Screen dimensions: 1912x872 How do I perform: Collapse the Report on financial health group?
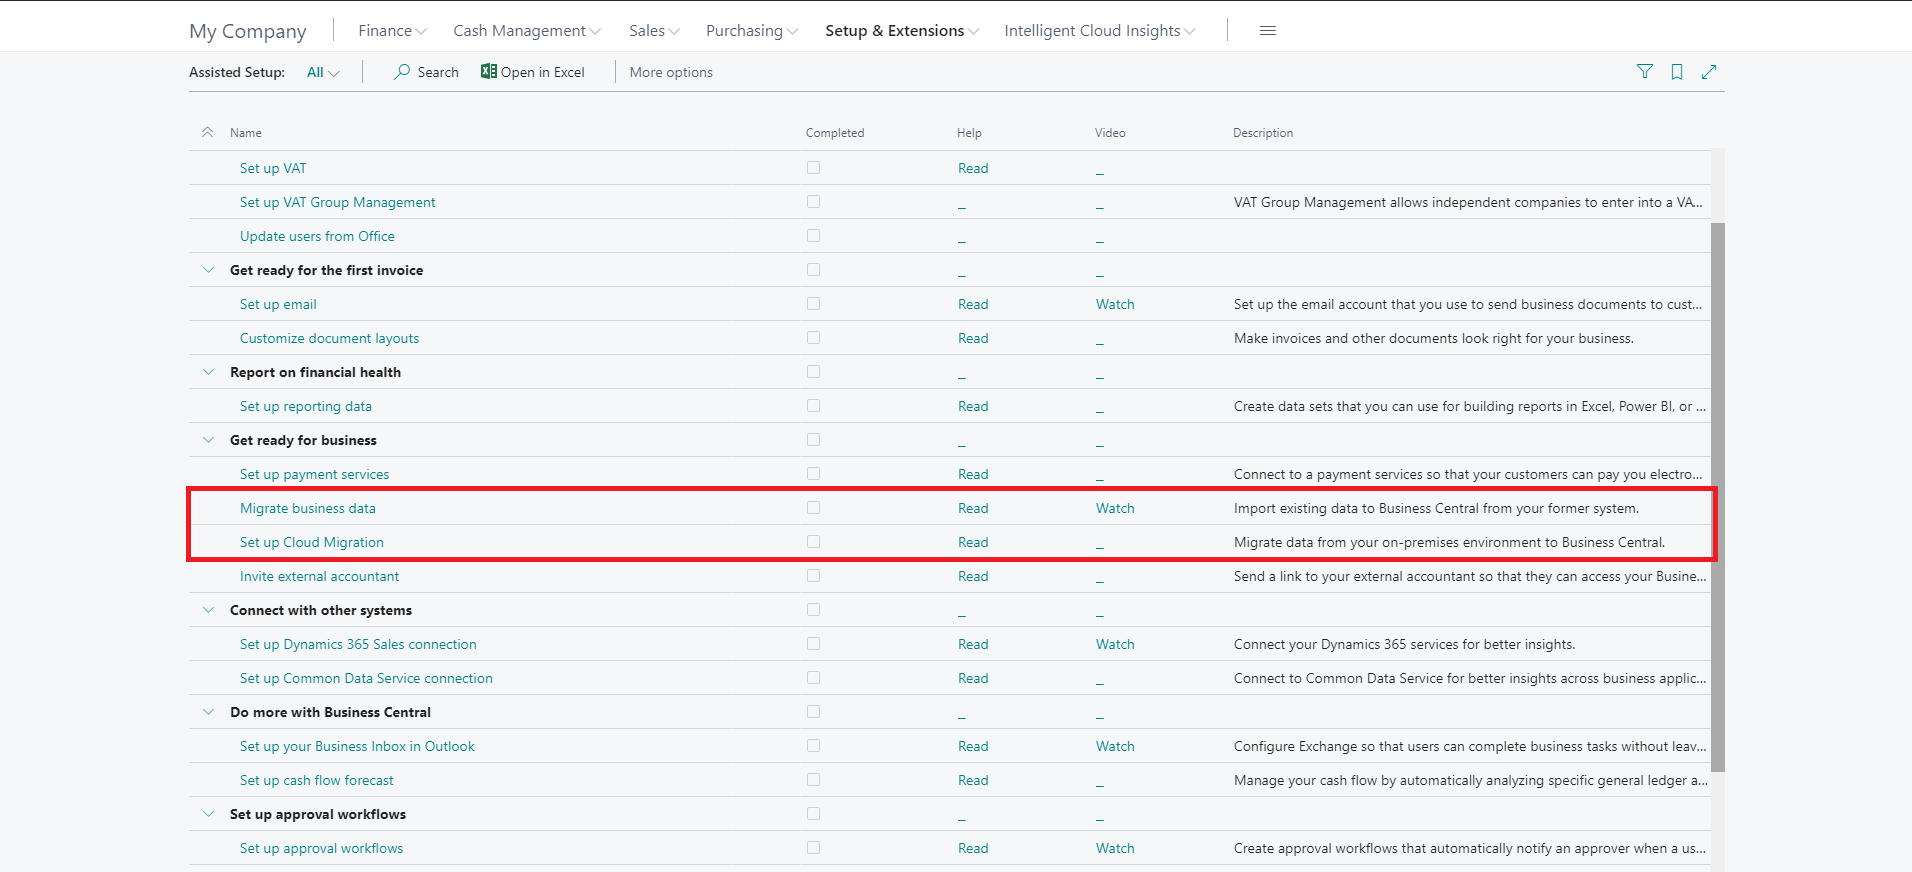tap(208, 372)
